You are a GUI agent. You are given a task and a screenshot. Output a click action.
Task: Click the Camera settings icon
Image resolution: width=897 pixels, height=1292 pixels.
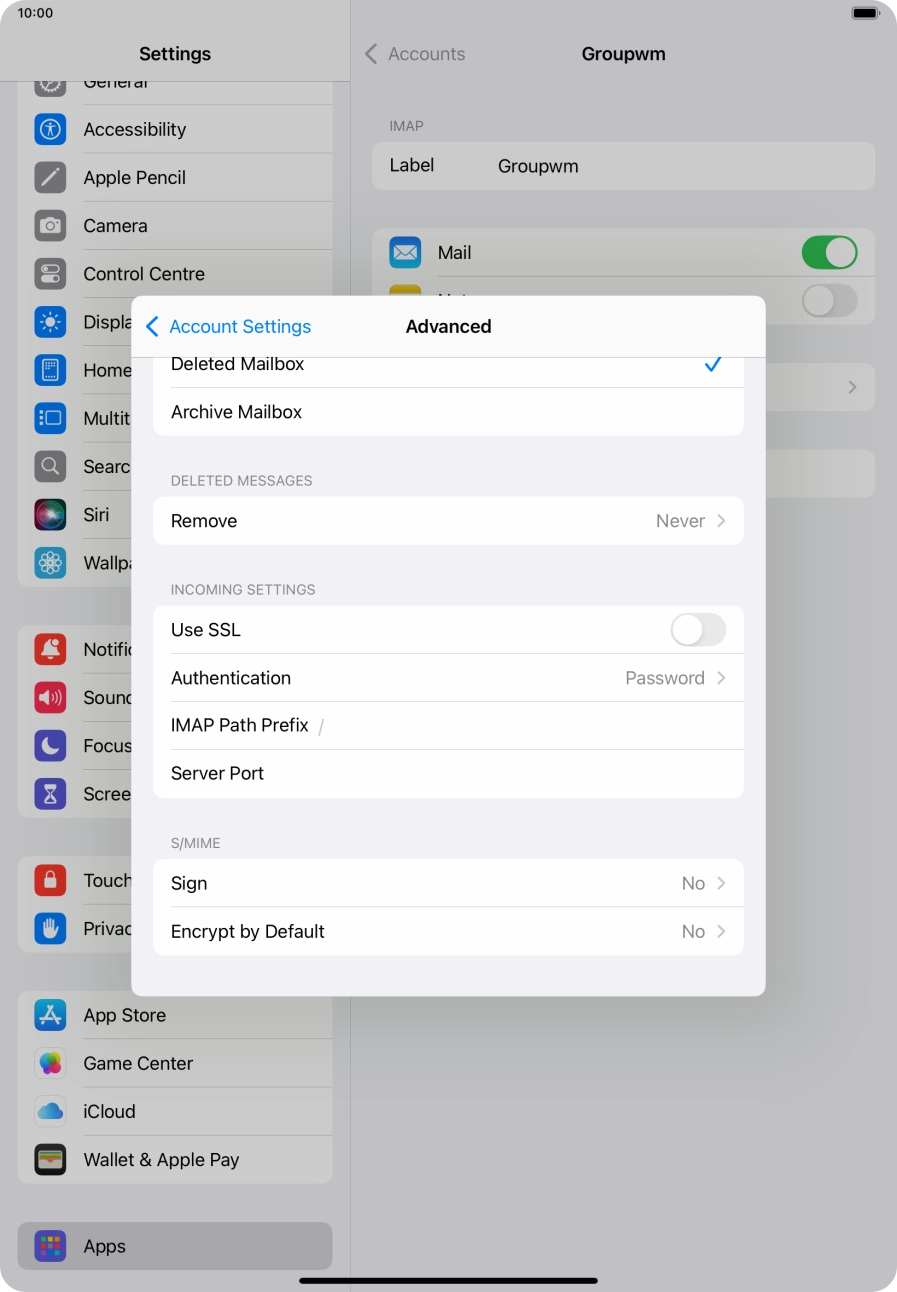click(50, 225)
